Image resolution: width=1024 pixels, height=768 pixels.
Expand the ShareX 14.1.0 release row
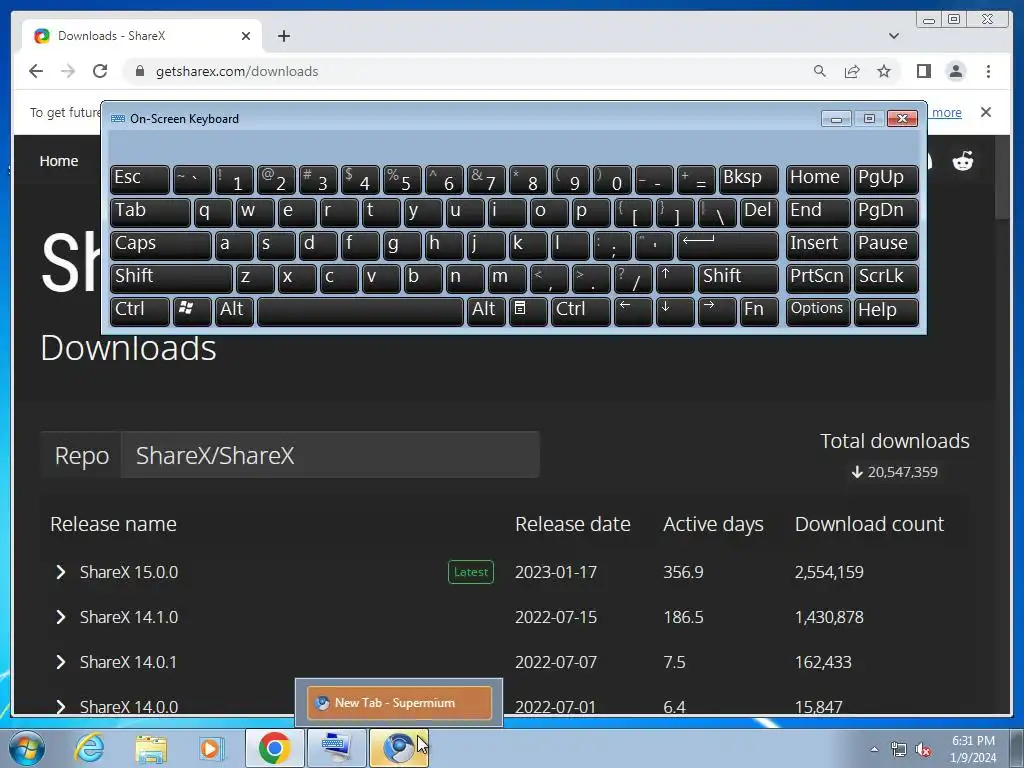tap(61, 617)
